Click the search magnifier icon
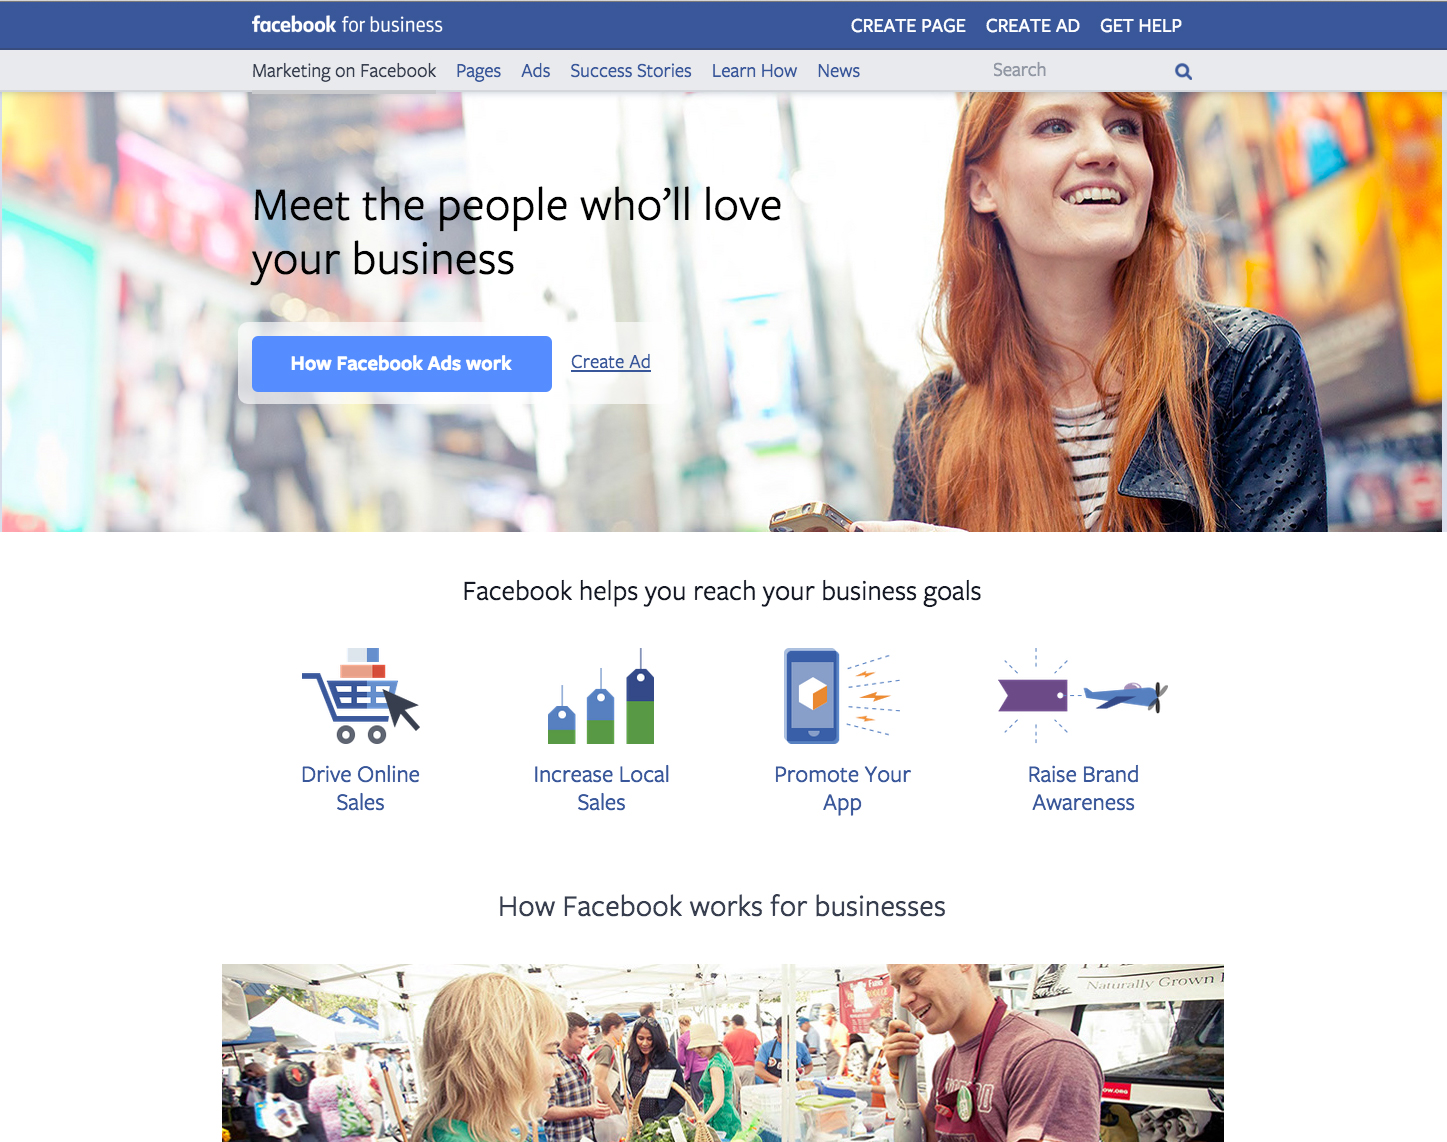Viewport: 1447px width, 1142px height. pos(1183,71)
